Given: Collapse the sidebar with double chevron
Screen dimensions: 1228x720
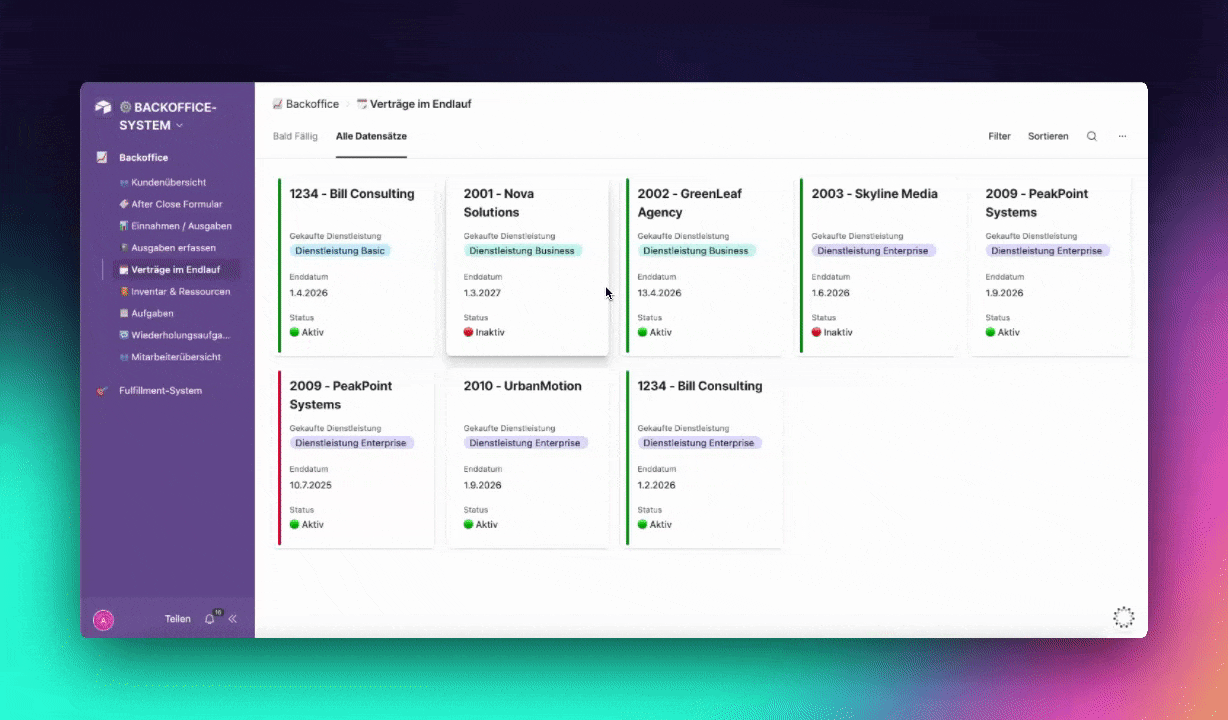Looking at the screenshot, I should tap(233, 619).
